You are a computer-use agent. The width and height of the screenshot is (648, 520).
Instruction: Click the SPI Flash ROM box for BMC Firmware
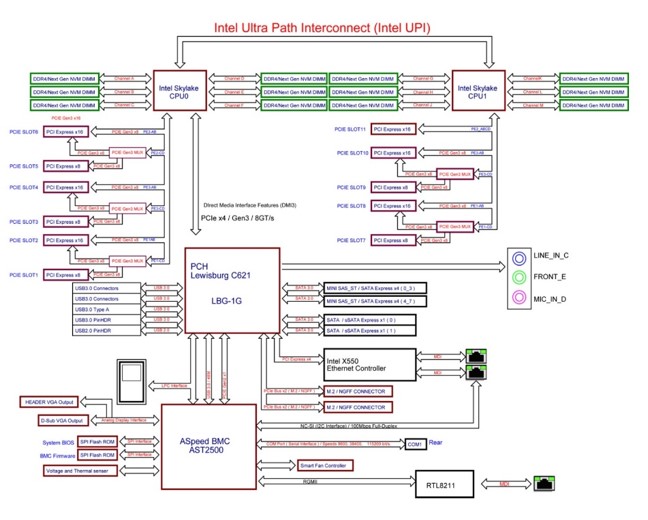[97, 455]
